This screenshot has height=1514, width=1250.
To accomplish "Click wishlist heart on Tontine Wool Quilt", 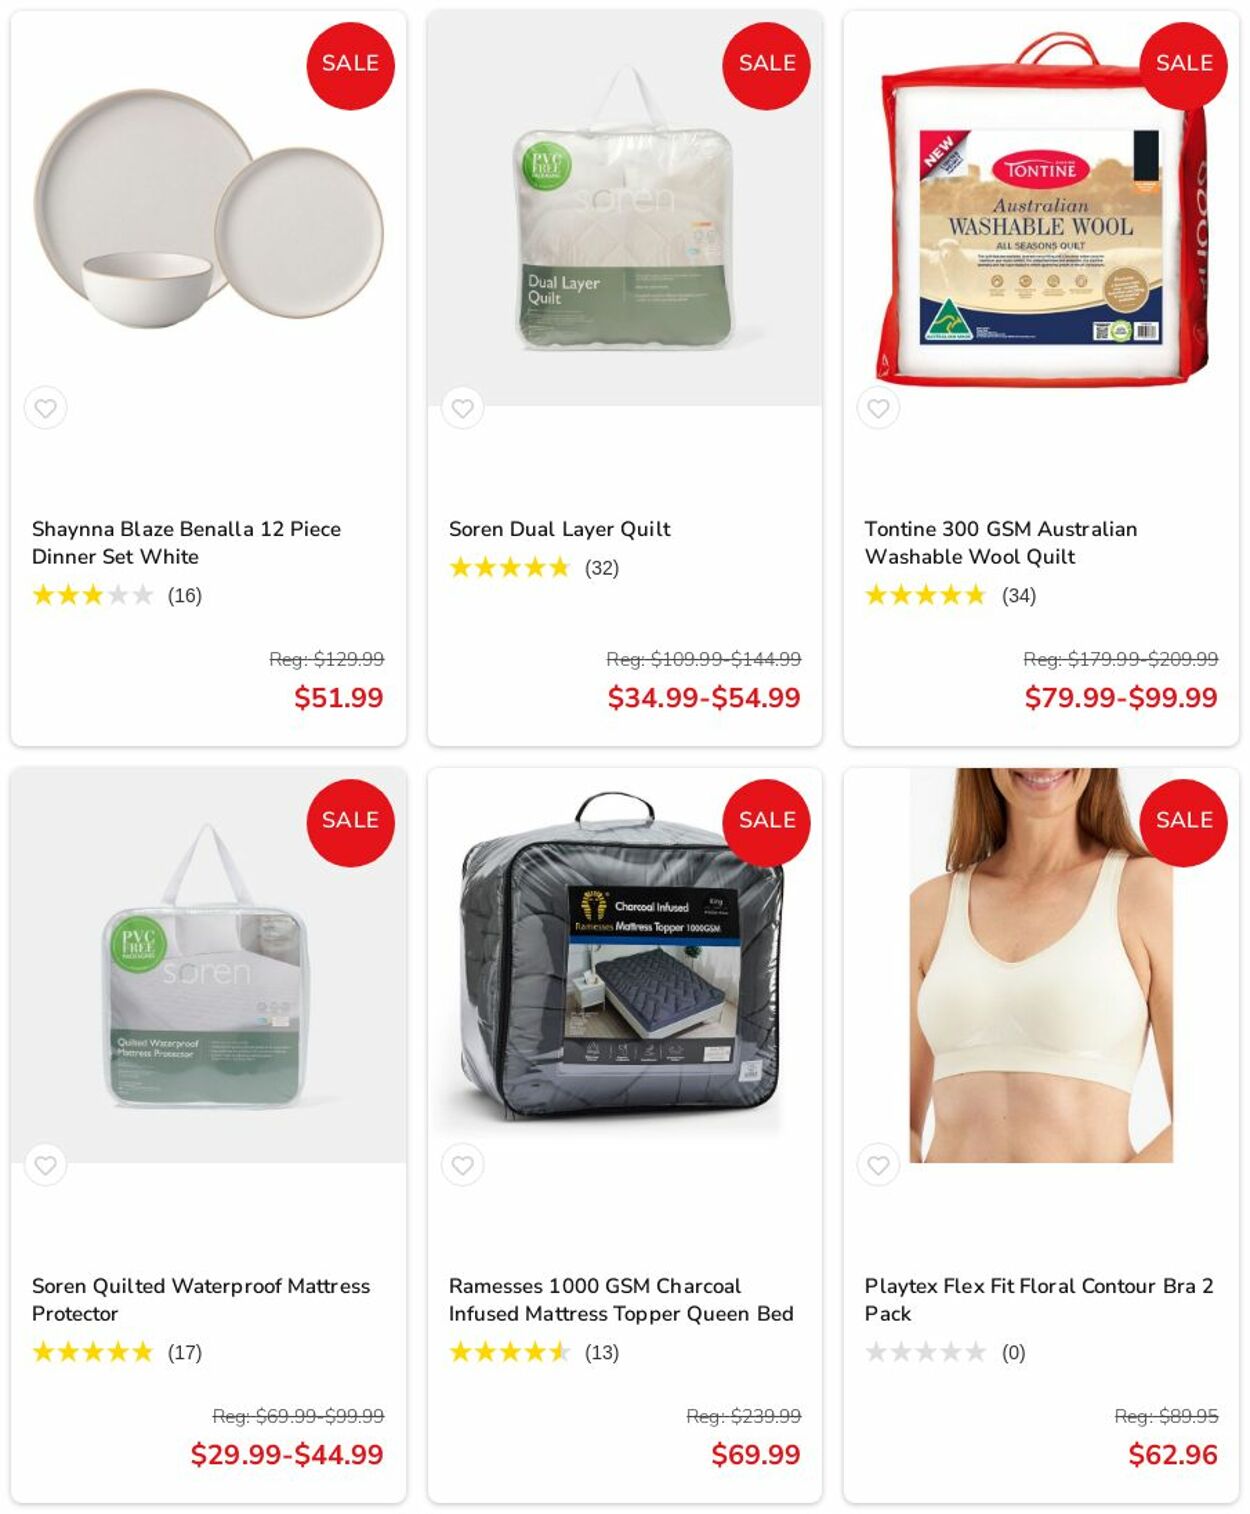I will (878, 408).
